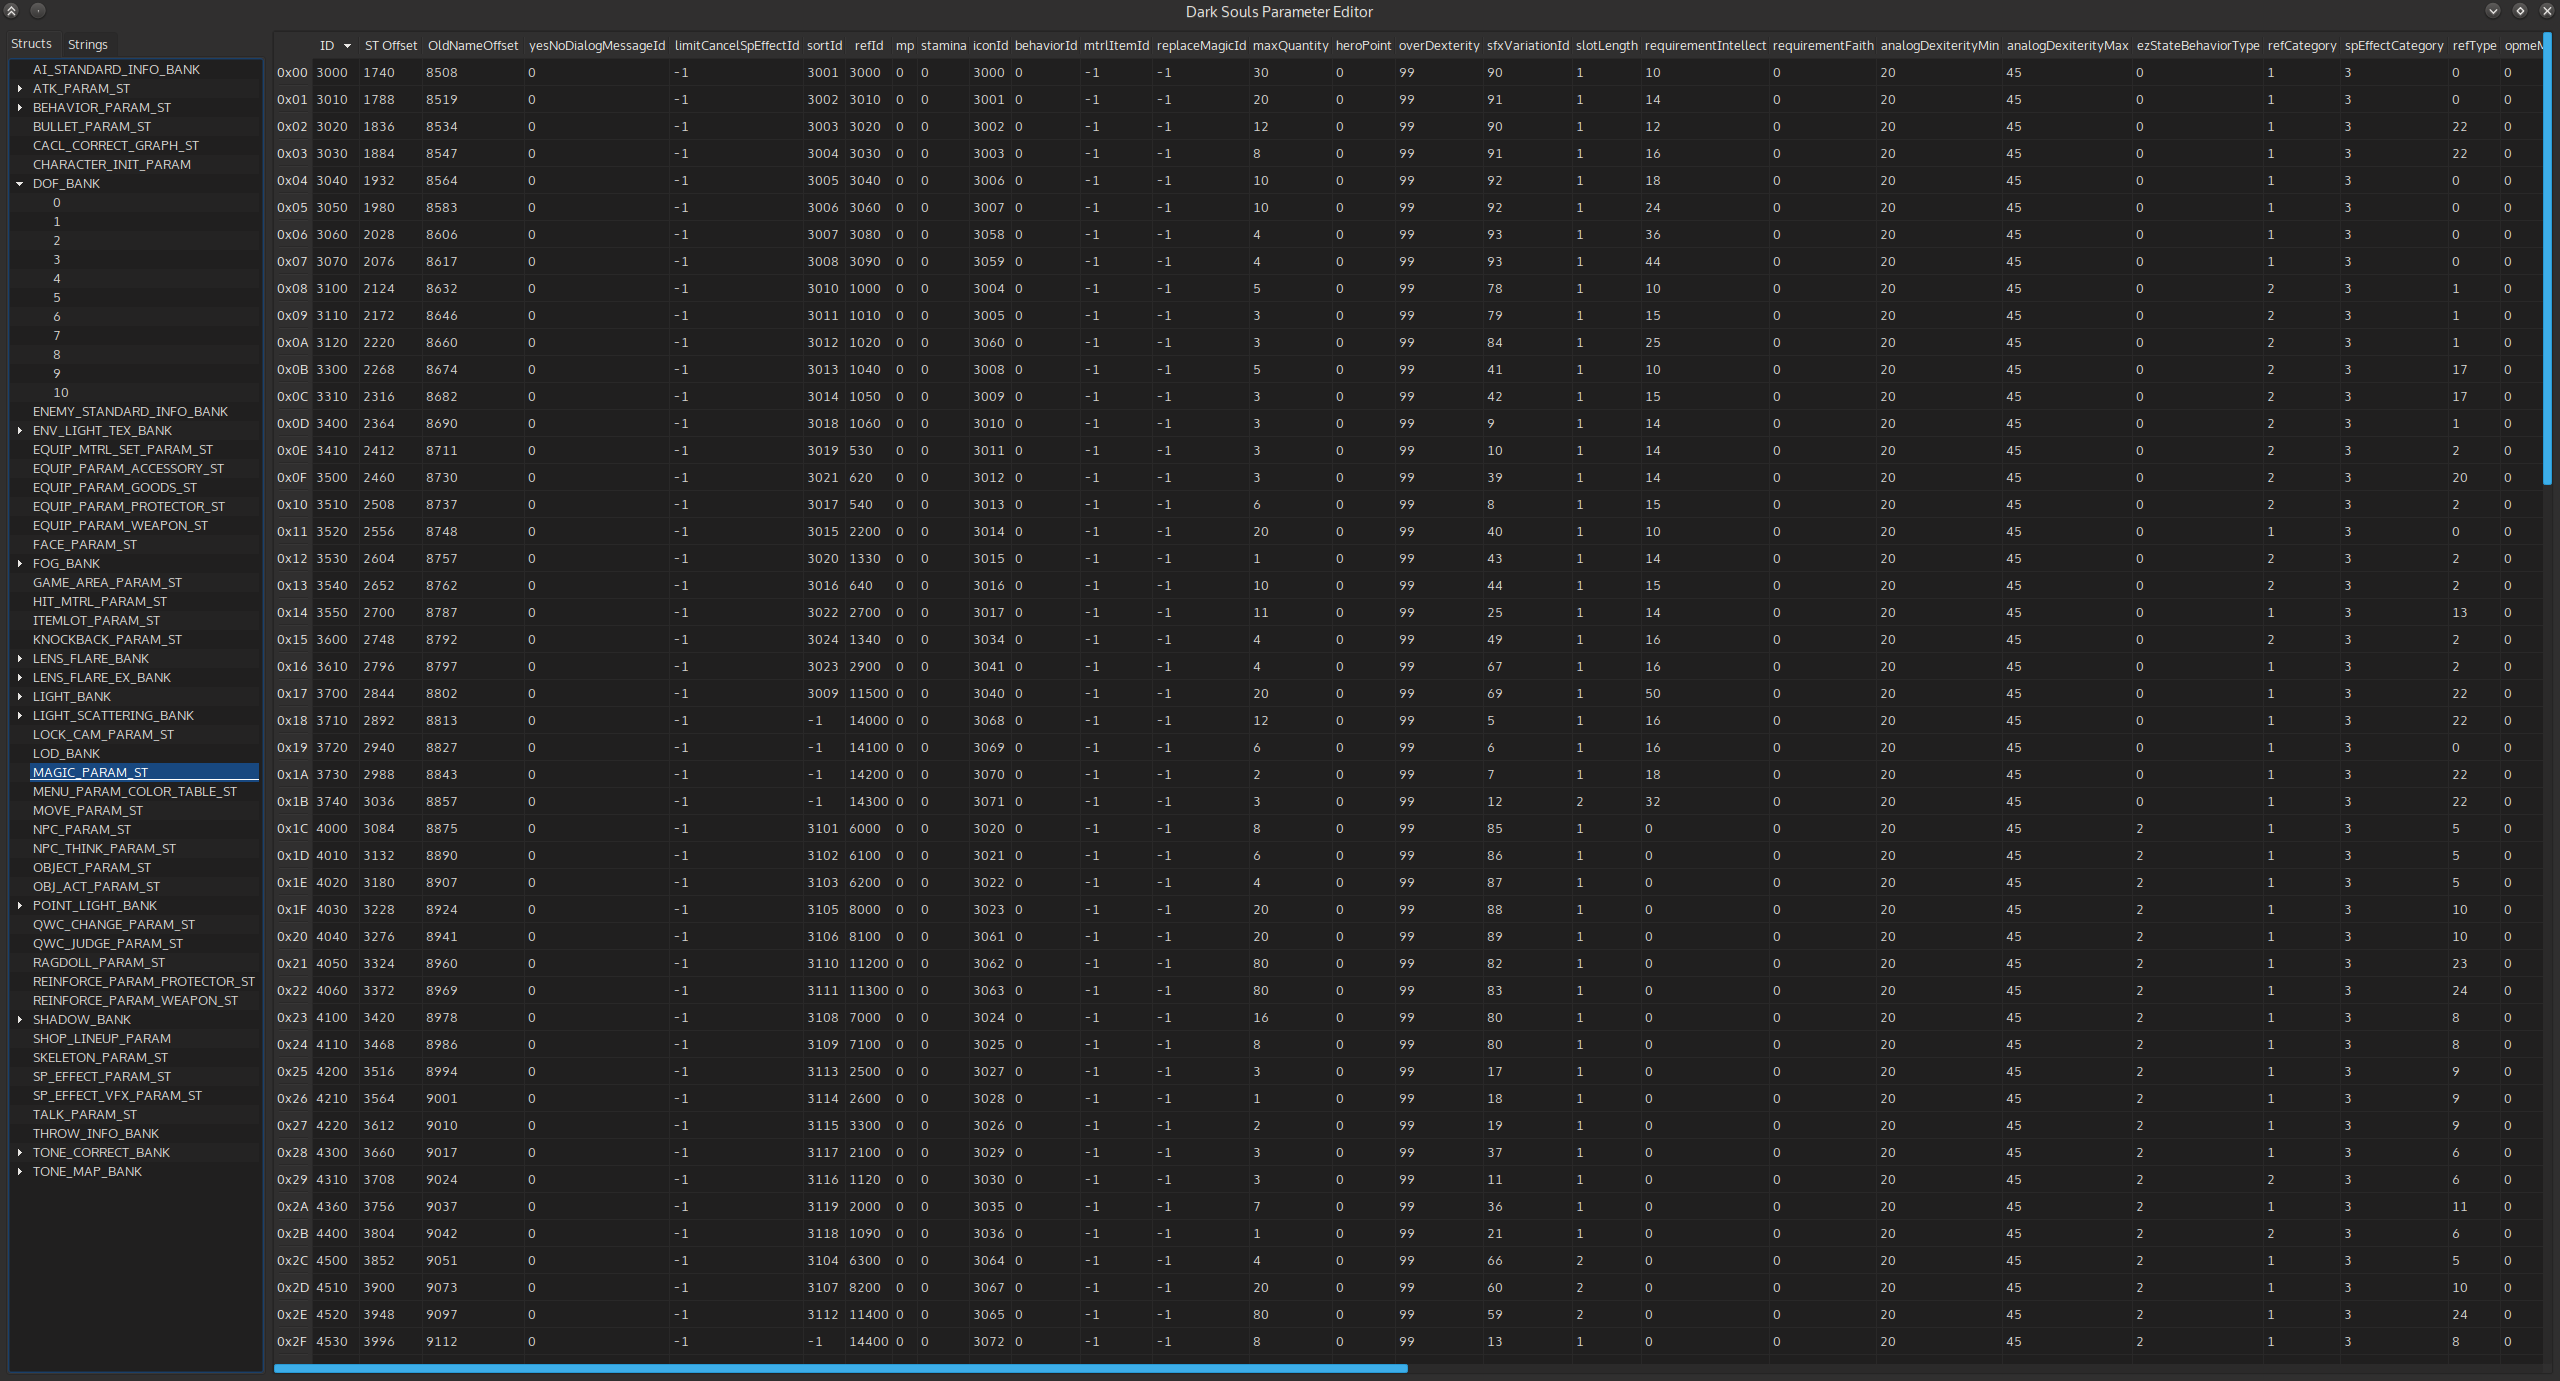The image size is (2560, 1381).
Task: Expand the SHADOW_BANK tree node
Action: coord(20,1020)
